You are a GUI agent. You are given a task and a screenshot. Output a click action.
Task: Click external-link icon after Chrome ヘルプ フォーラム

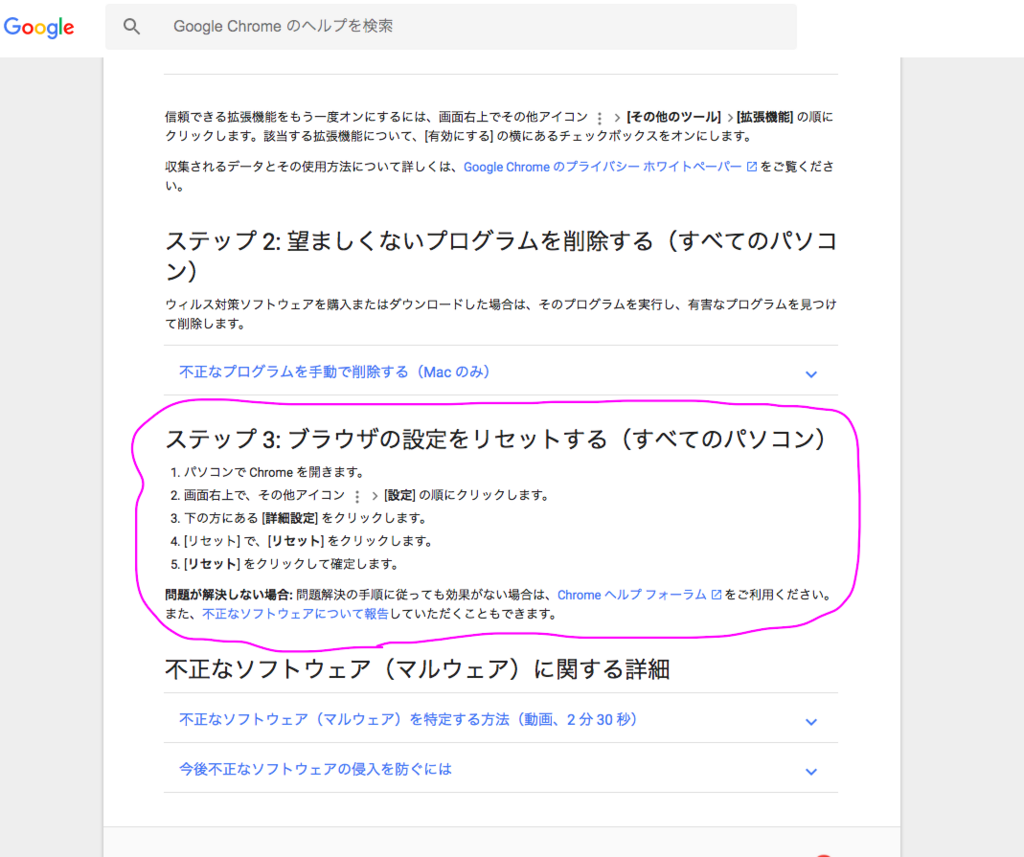click(x=716, y=595)
